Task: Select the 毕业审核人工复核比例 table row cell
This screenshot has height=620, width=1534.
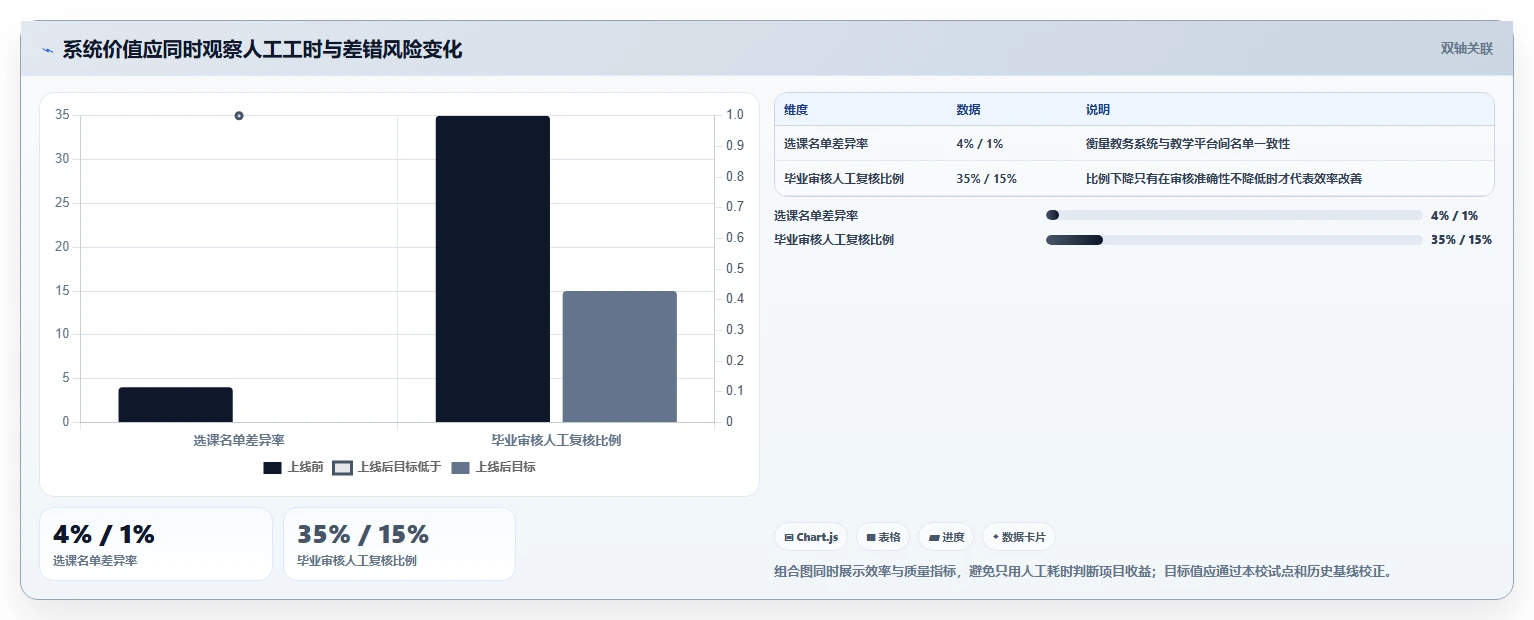Action: tap(844, 179)
